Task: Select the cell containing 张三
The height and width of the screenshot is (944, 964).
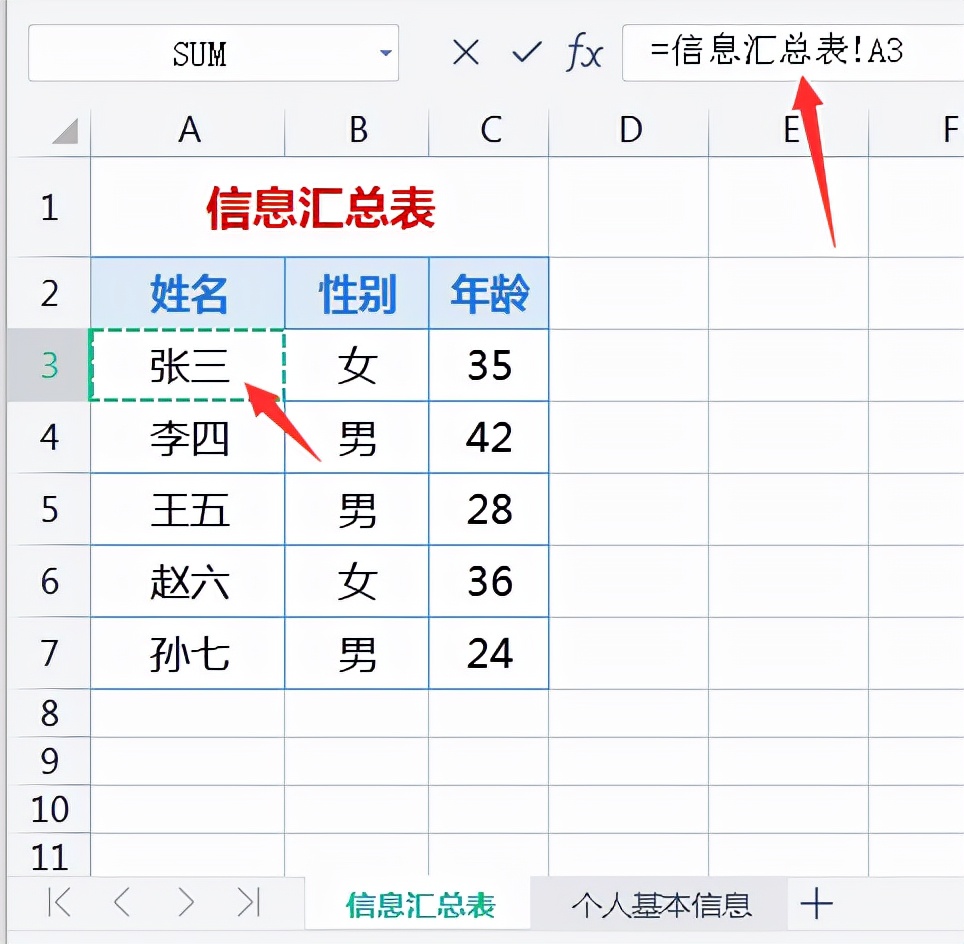Action: pos(188,365)
